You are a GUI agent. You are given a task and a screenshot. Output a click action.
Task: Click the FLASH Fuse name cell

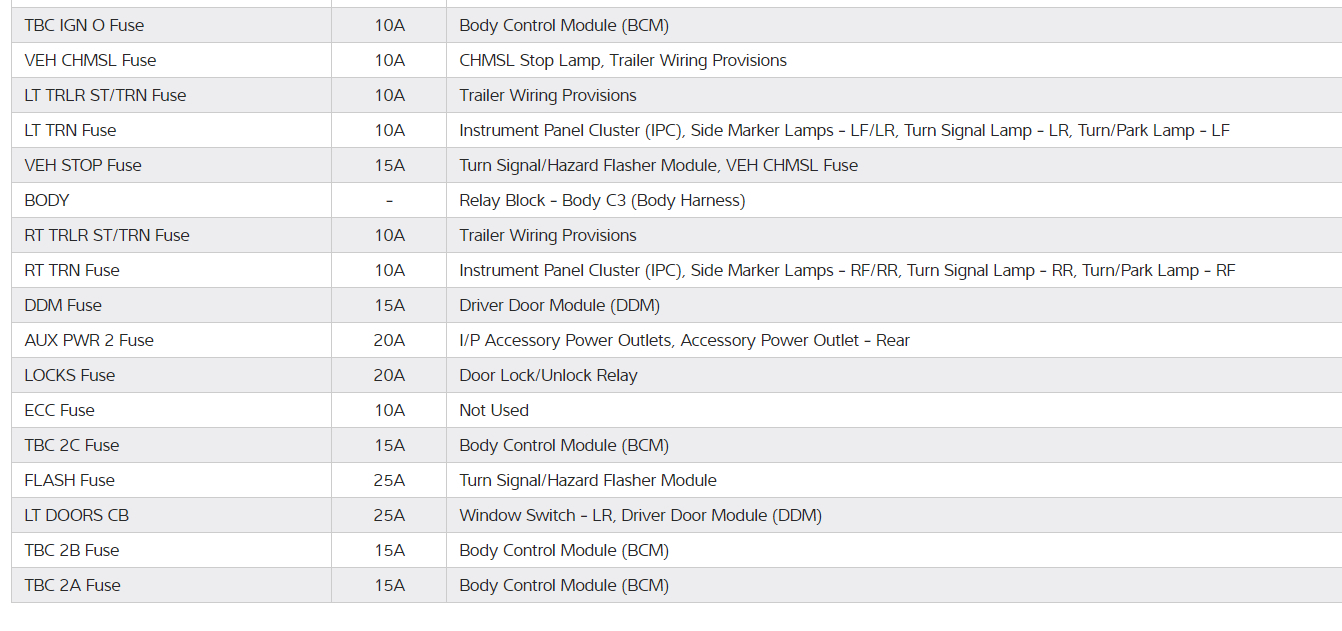(x=70, y=480)
